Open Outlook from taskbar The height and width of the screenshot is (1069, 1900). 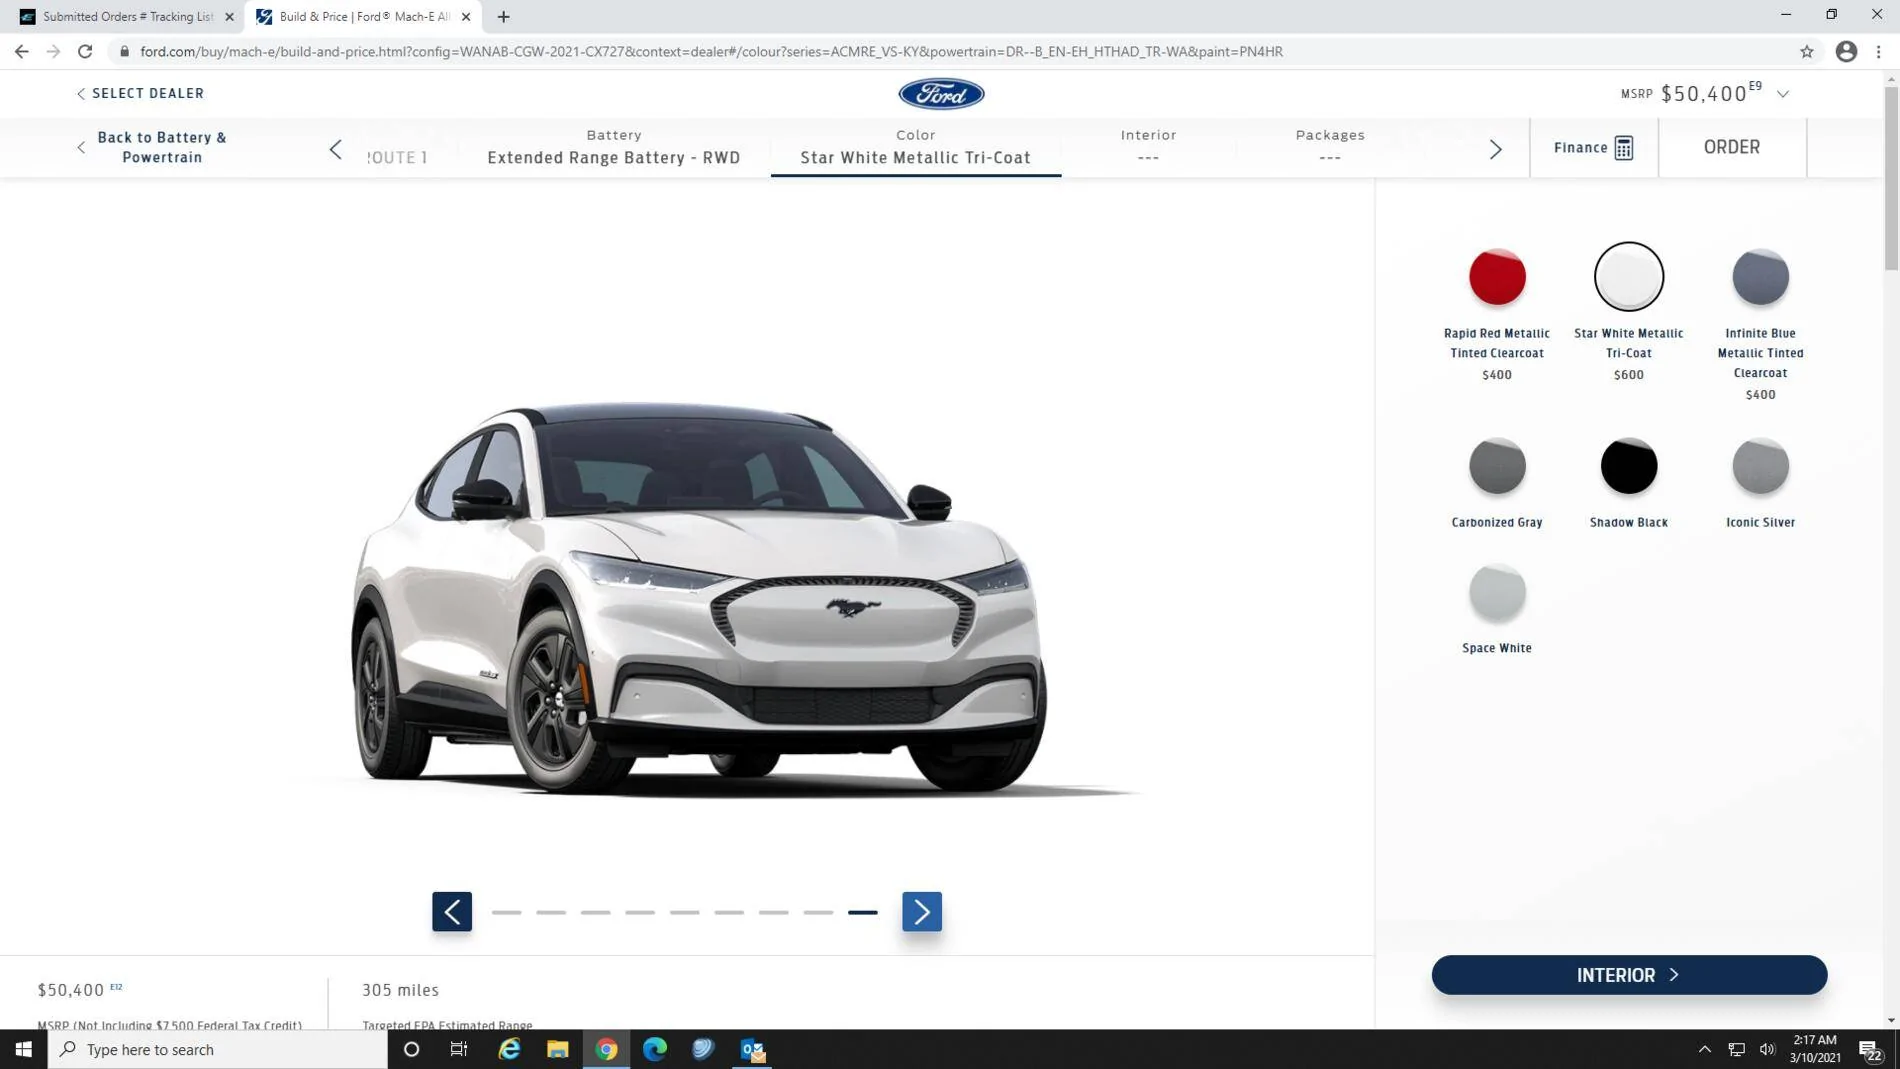[752, 1049]
